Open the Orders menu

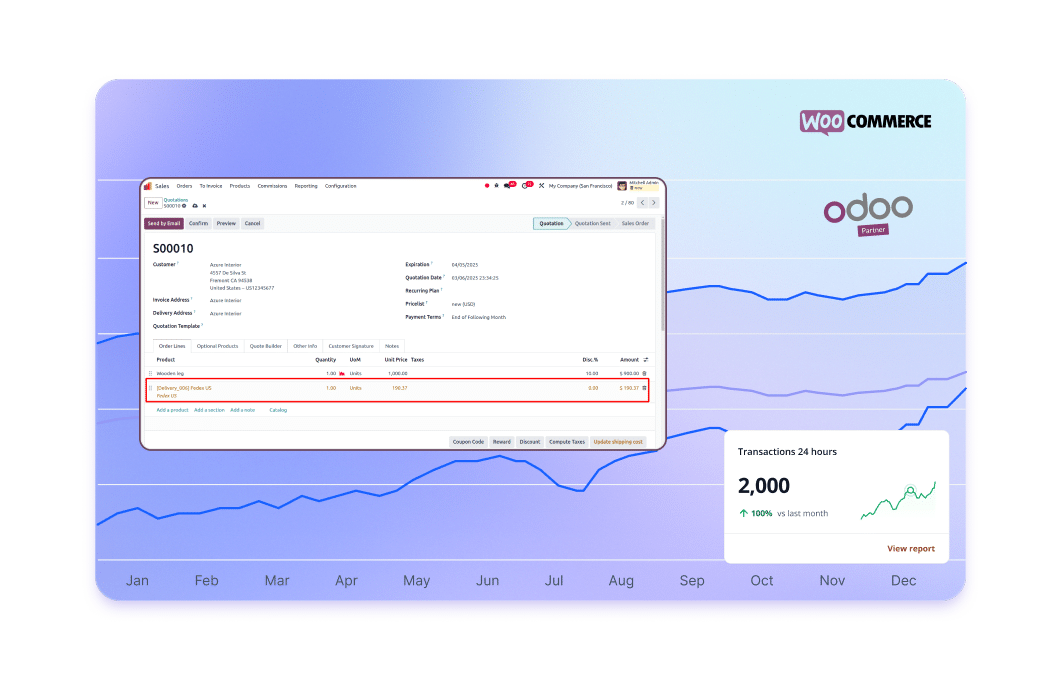184,186
